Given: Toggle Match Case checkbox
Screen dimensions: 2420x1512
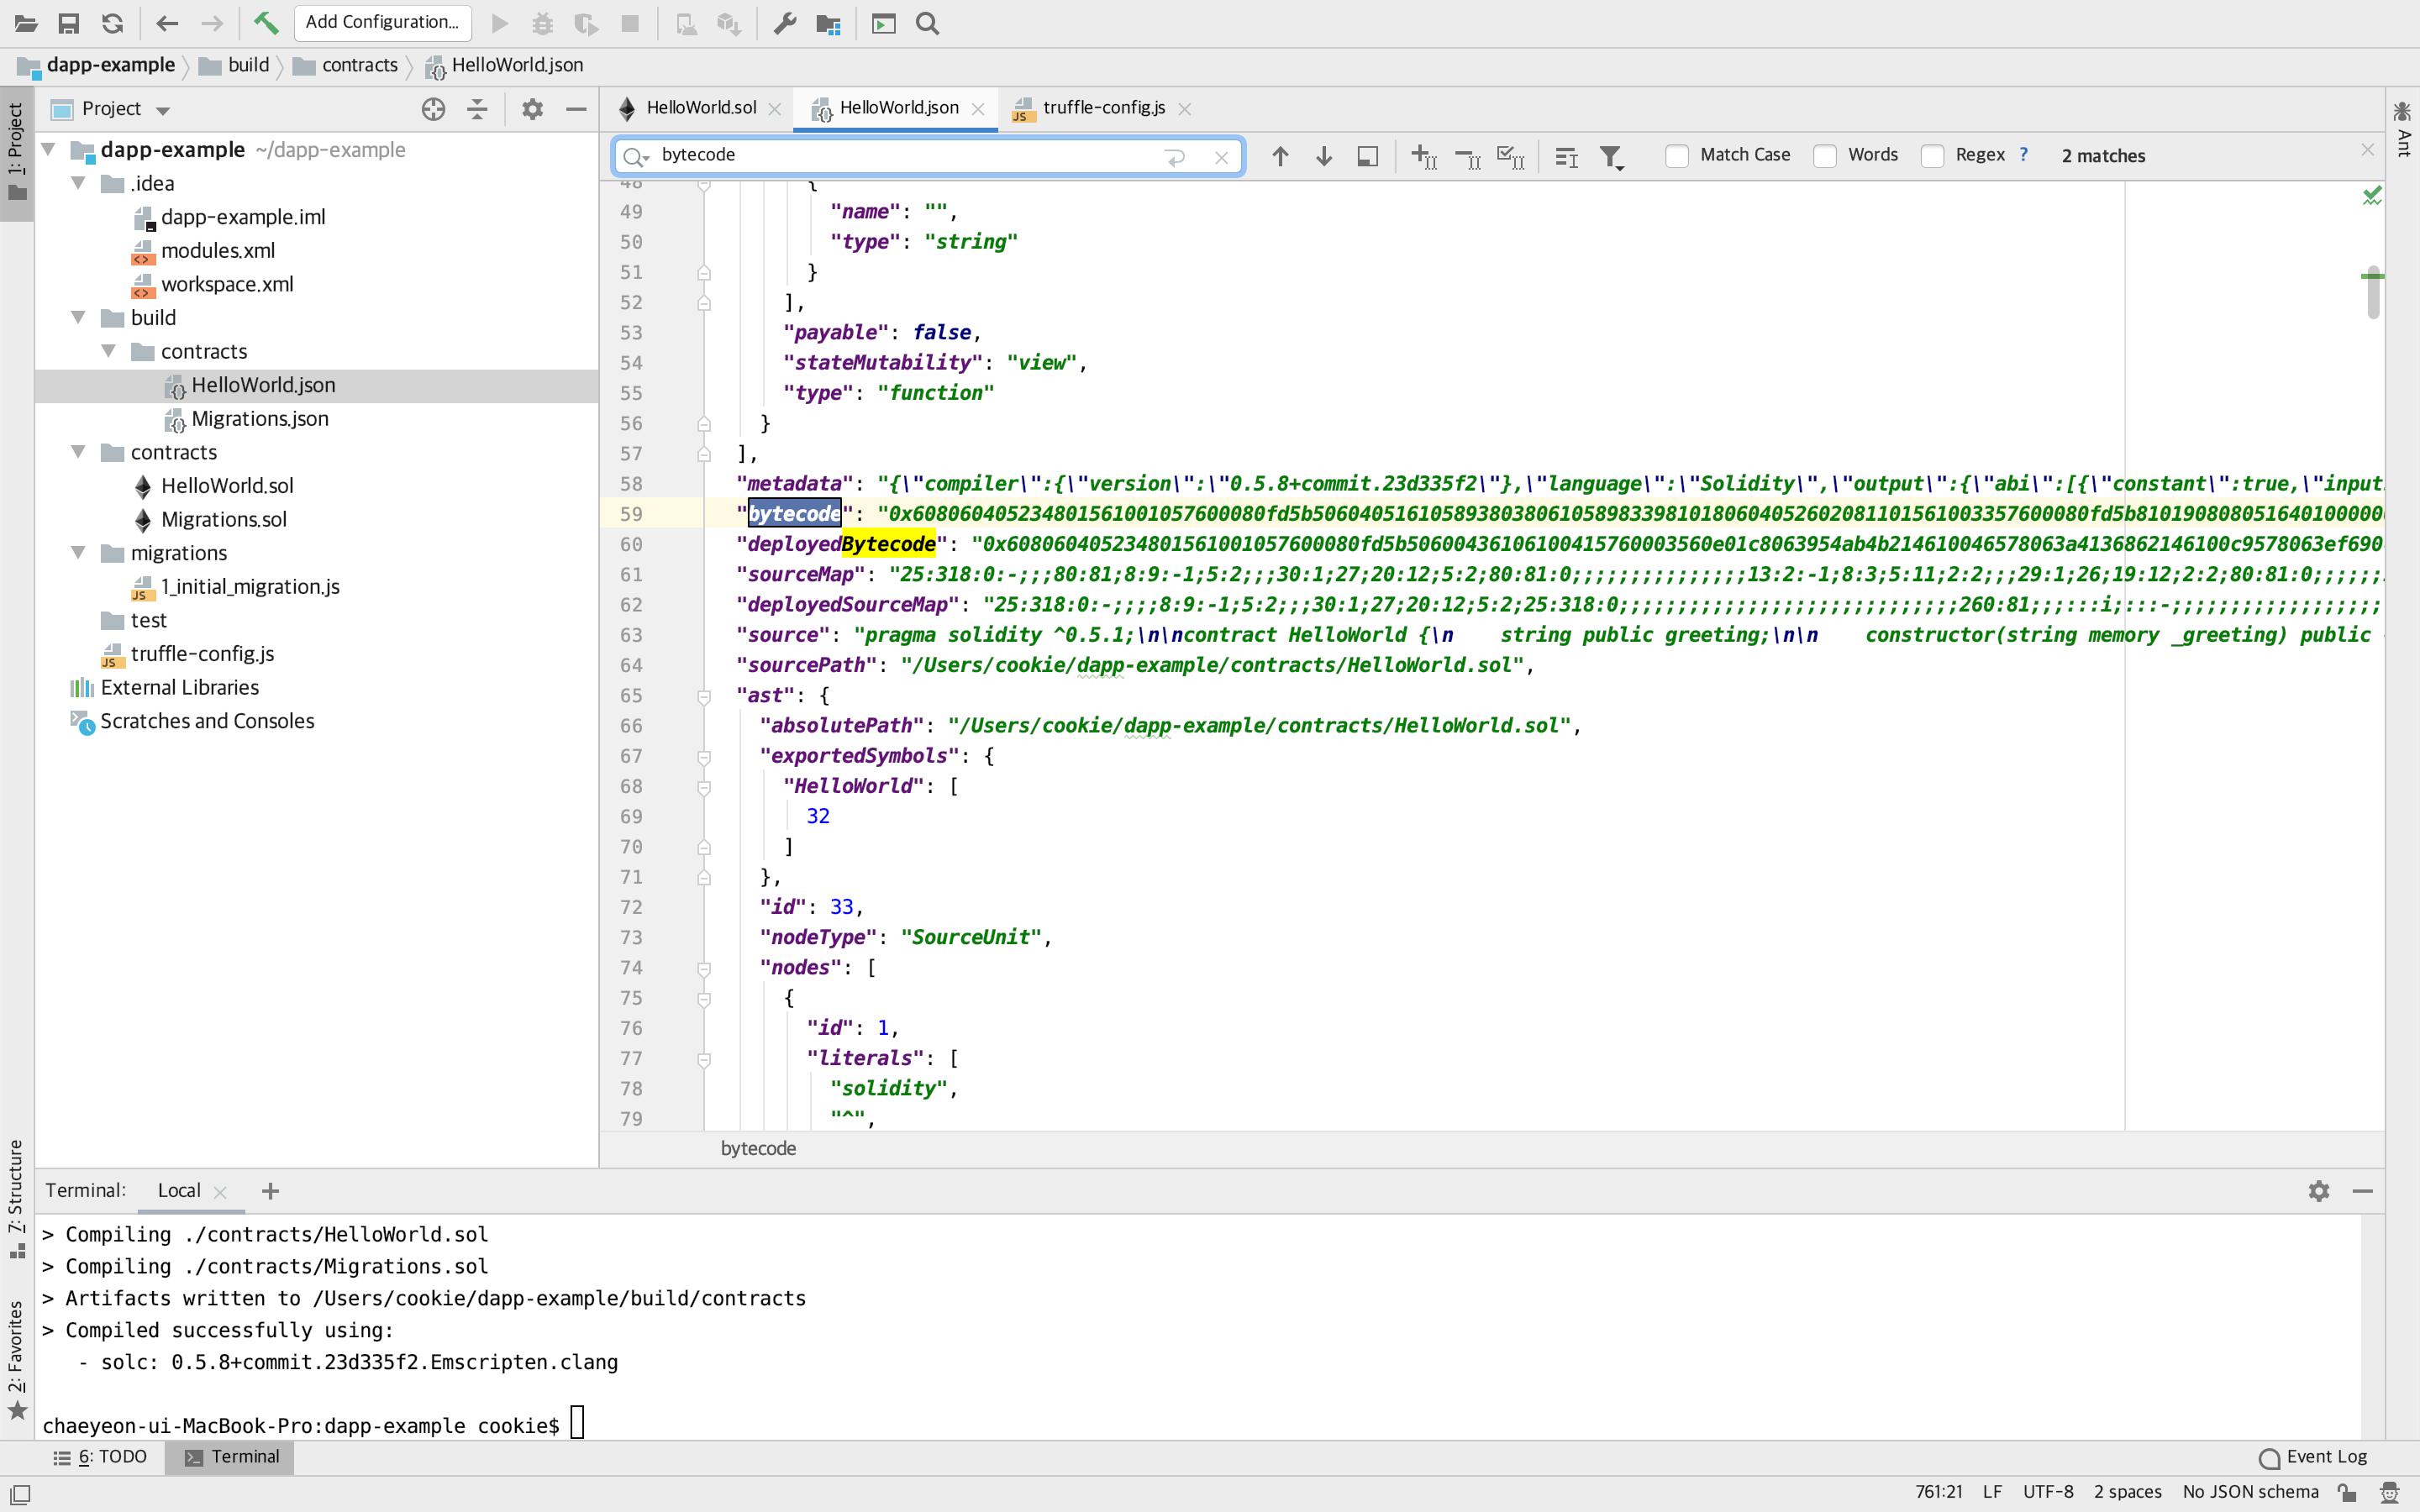Looking at the screenshot, I should coord(1677,156).
